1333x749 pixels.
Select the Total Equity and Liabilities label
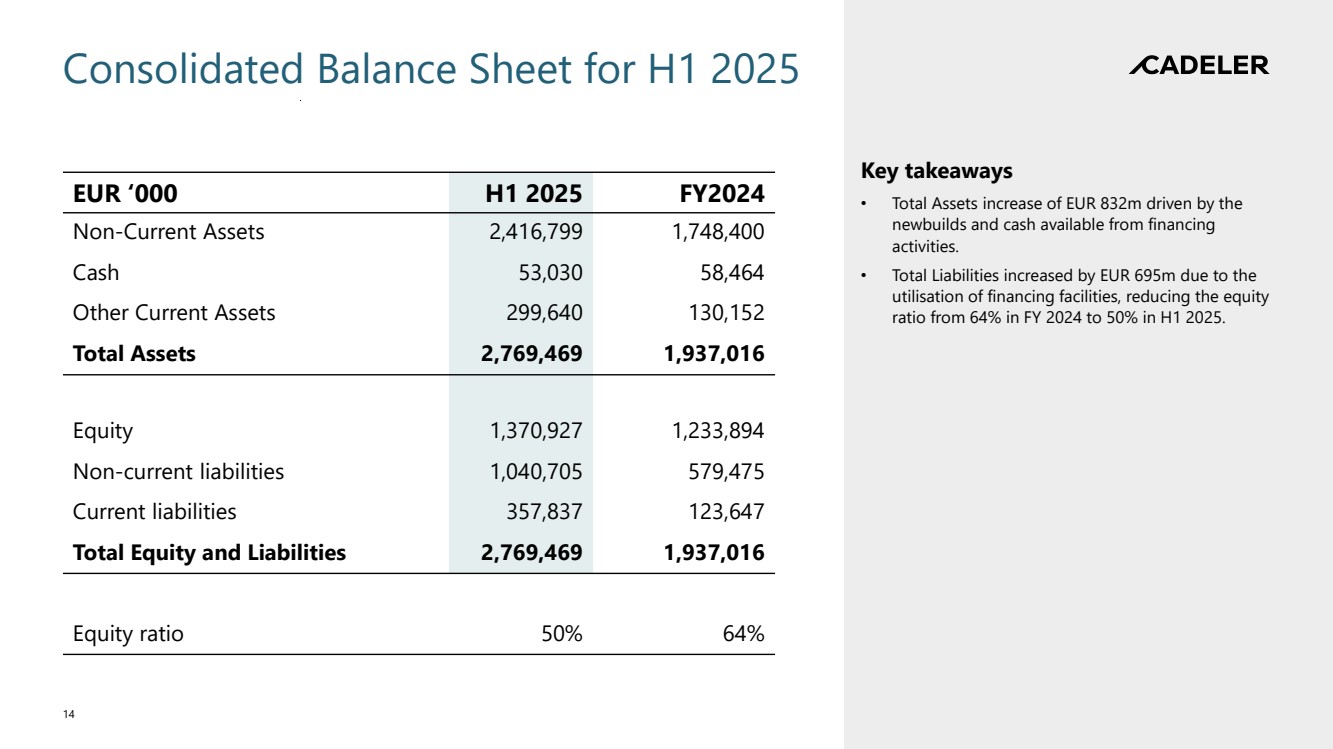click(209, 552)
